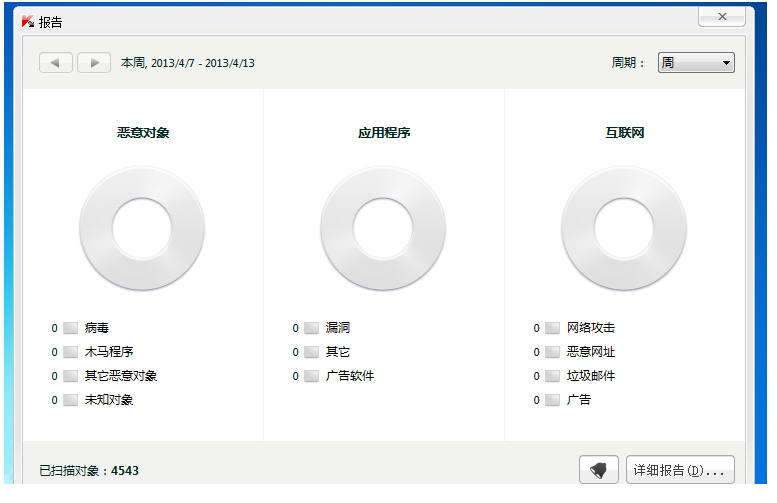777x503 pixels.
Task: Click the 恶意对象 donut chart
Action: click(142, 228)
